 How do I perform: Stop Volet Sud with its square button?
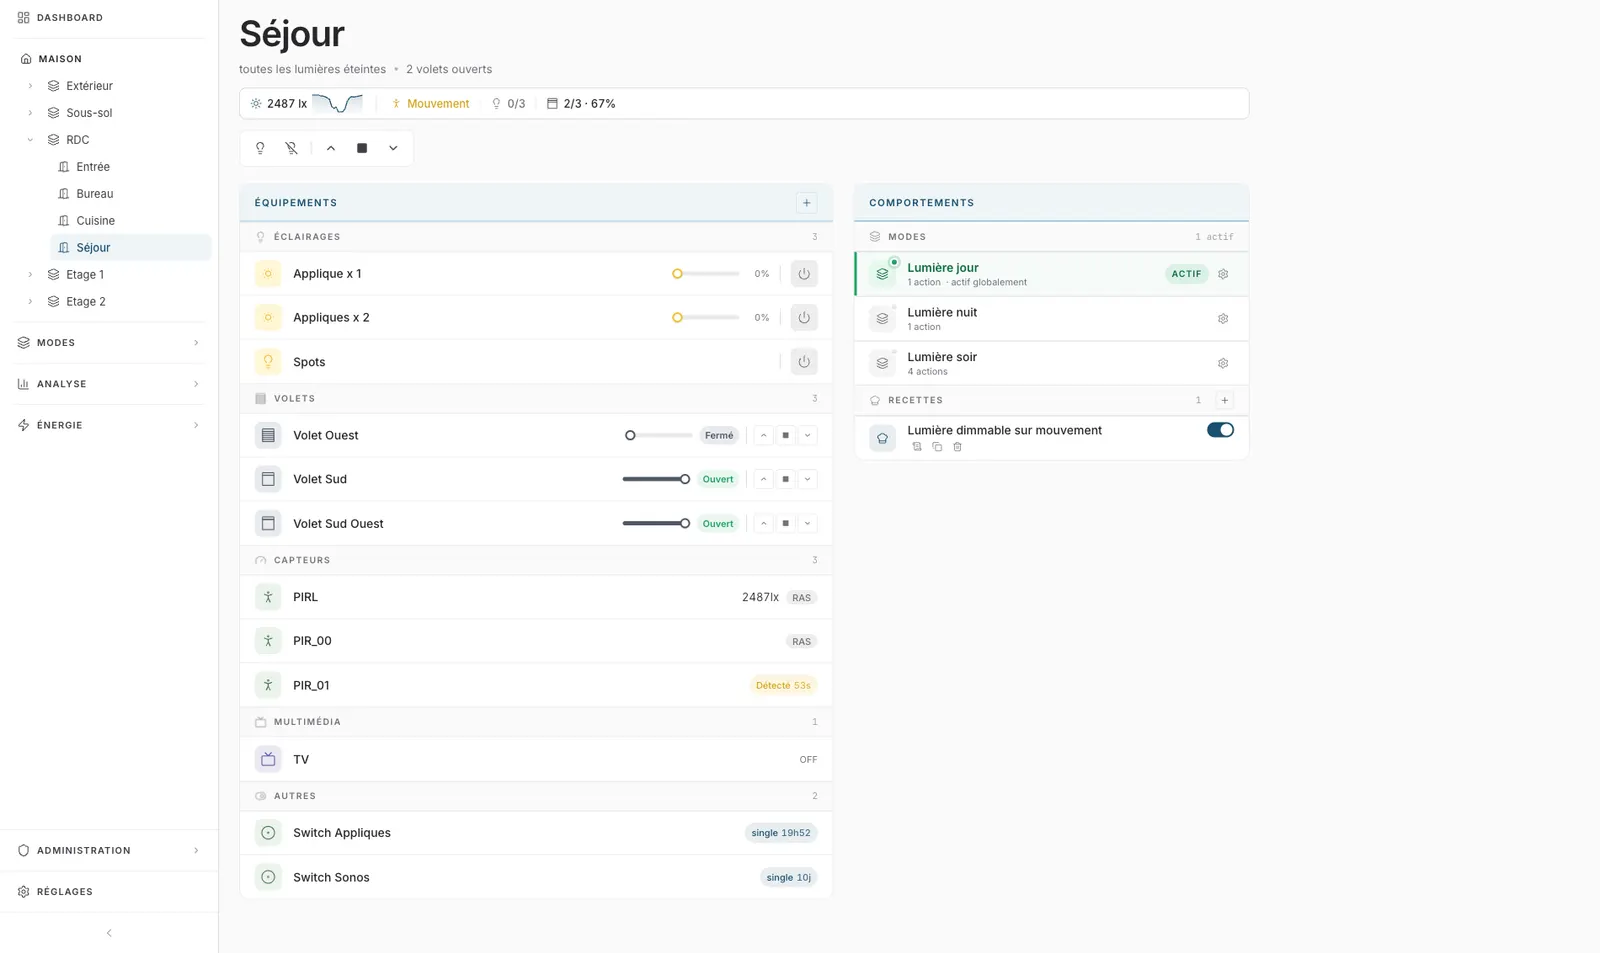[x=785, y=479]
